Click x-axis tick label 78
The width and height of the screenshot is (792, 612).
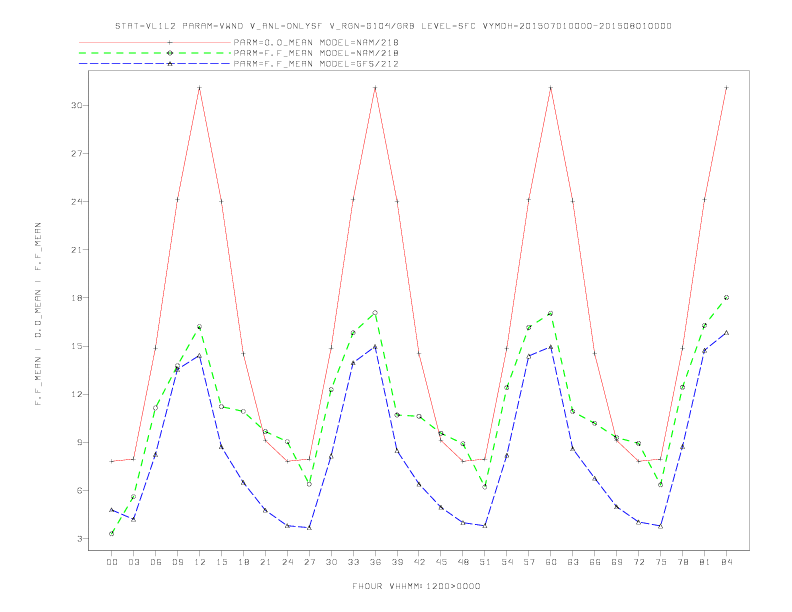pyautogui.click(x=683, y=562)
